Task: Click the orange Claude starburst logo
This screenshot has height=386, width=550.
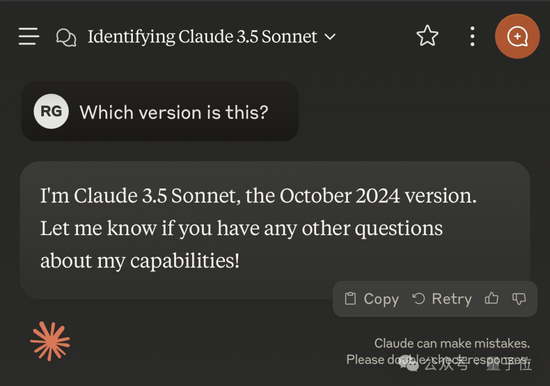Action: click(50, 341)
